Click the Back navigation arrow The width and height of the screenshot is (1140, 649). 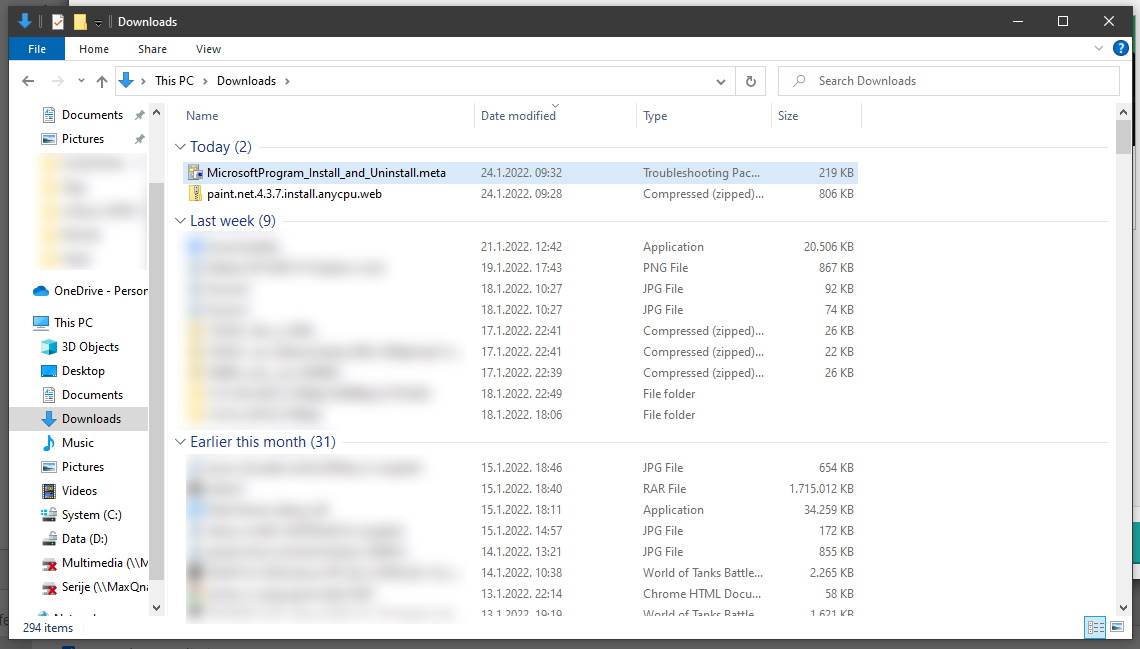tap(28, 81)
